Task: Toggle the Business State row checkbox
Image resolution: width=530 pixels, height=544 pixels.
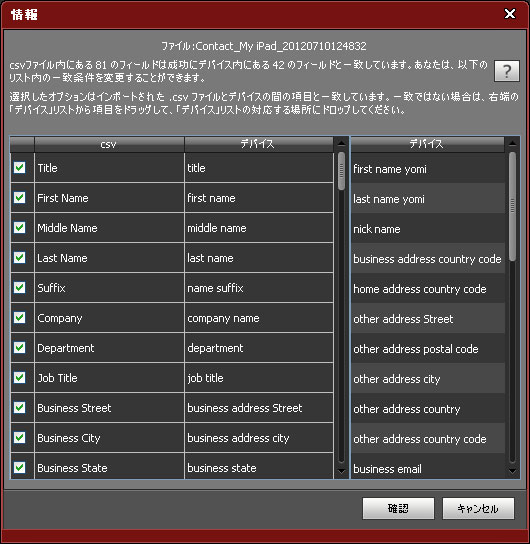Action: coord(19,468)
